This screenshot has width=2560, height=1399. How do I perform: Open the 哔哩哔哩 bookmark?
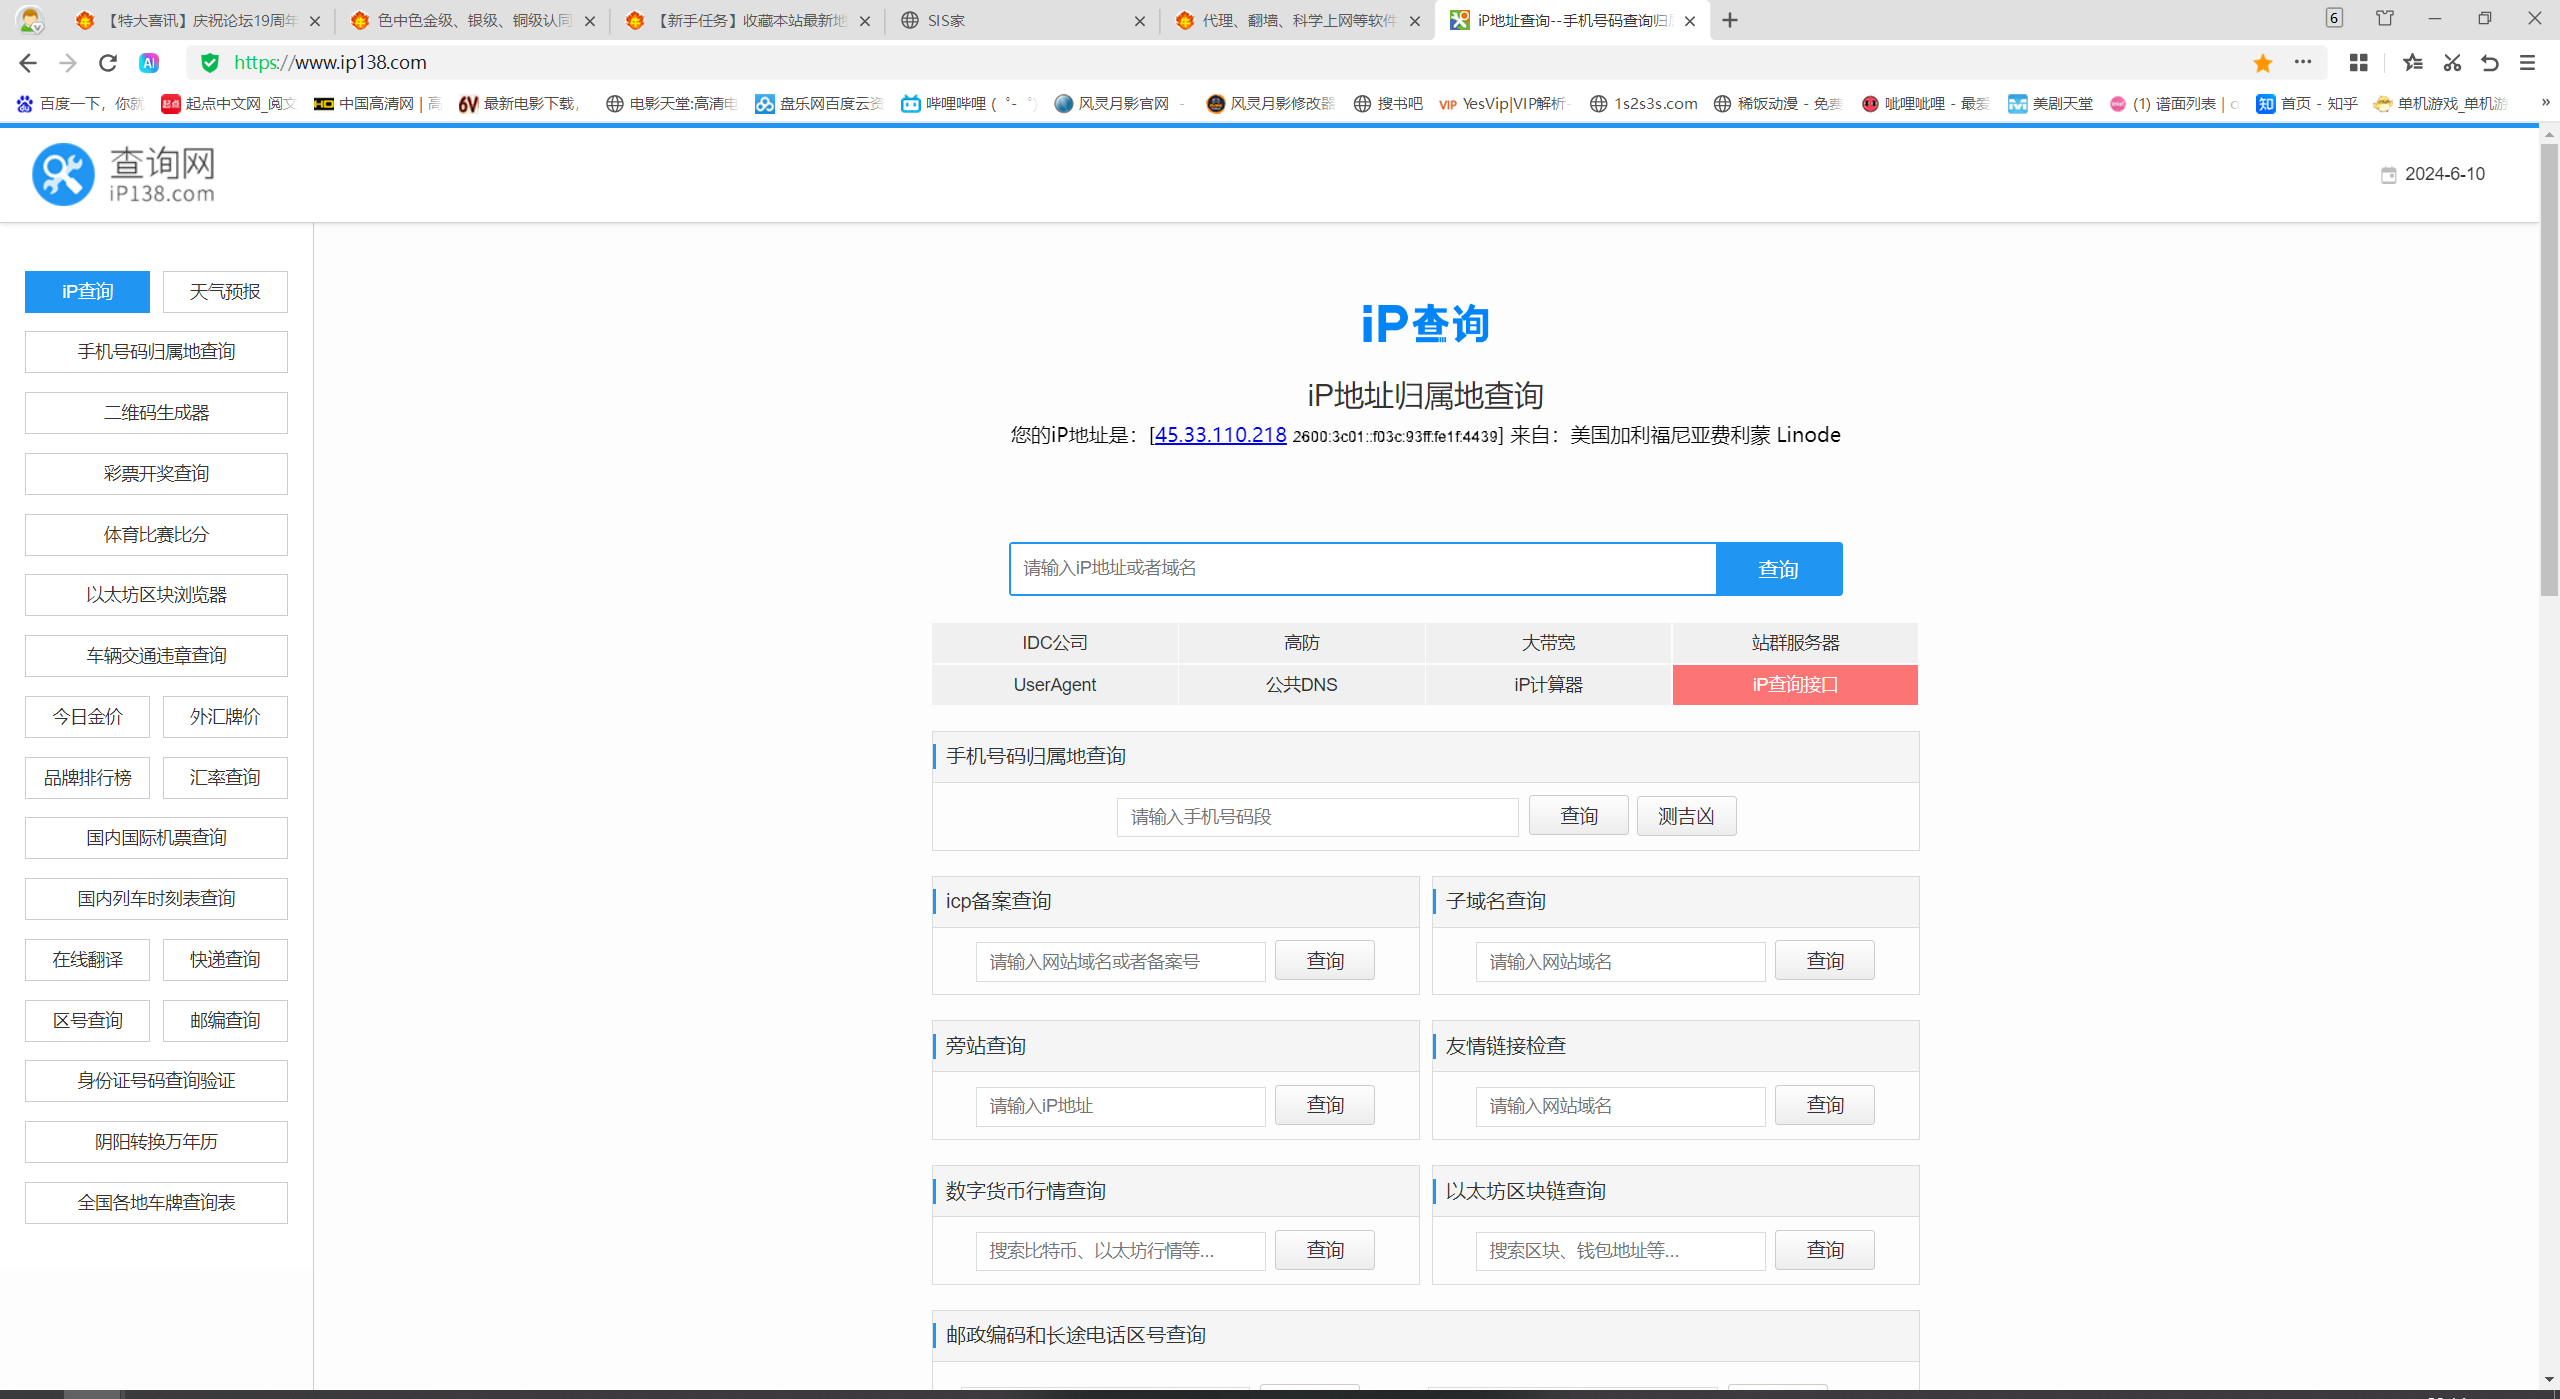[x=967, y=104]
